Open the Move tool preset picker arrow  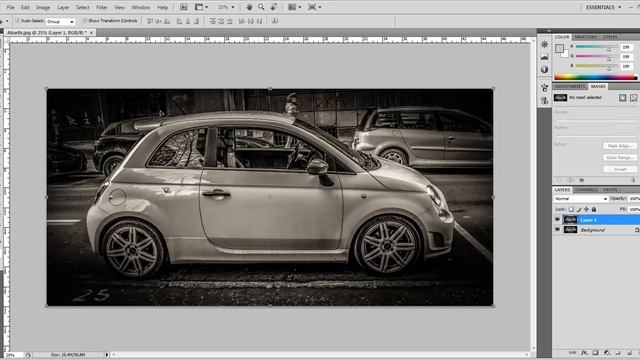coord(7,21)
